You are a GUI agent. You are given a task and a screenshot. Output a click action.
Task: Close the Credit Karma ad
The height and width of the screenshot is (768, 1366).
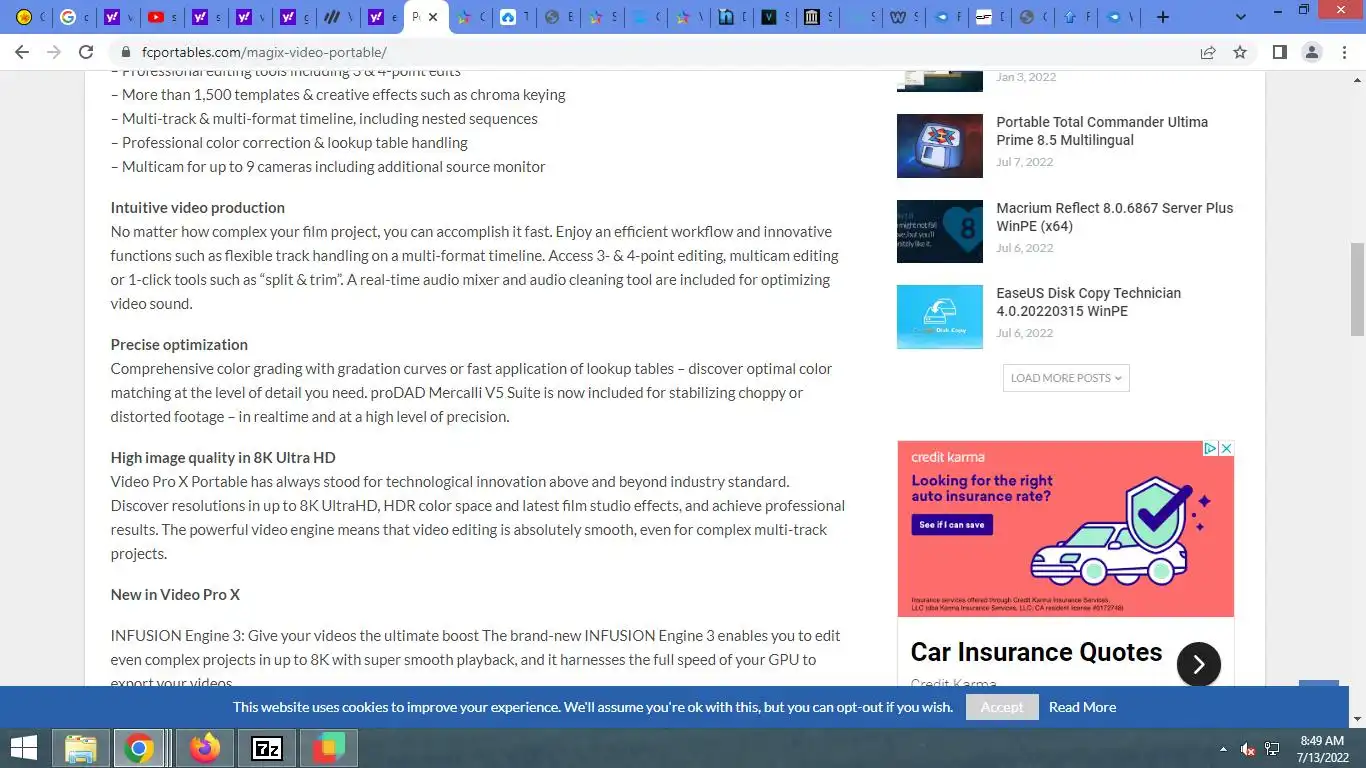1226,449
